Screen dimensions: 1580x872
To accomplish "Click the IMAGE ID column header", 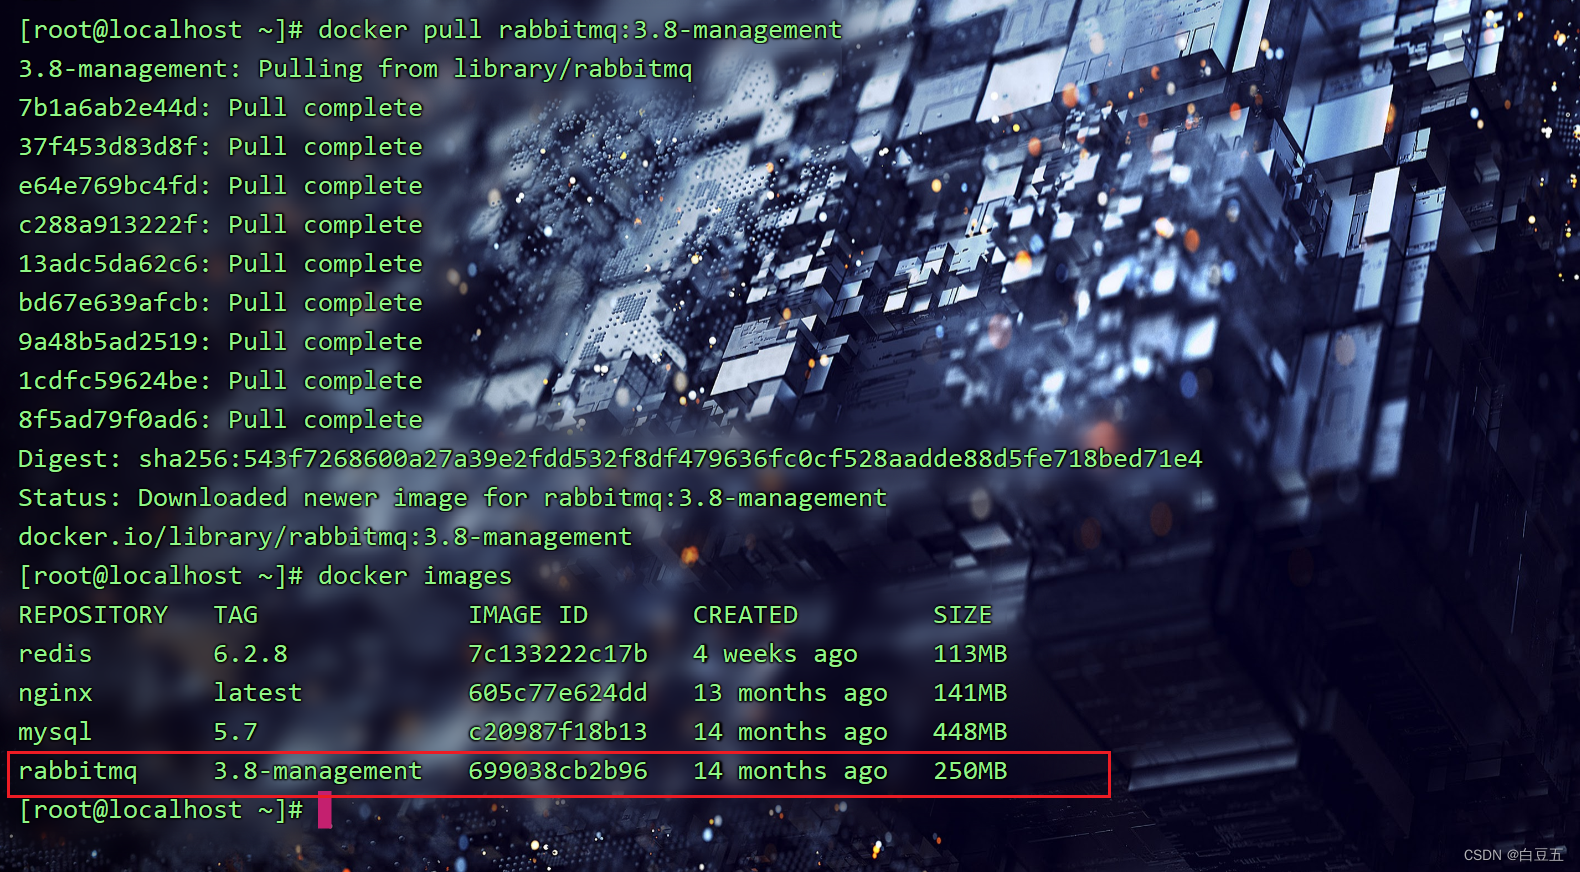I will pos(528,615).
